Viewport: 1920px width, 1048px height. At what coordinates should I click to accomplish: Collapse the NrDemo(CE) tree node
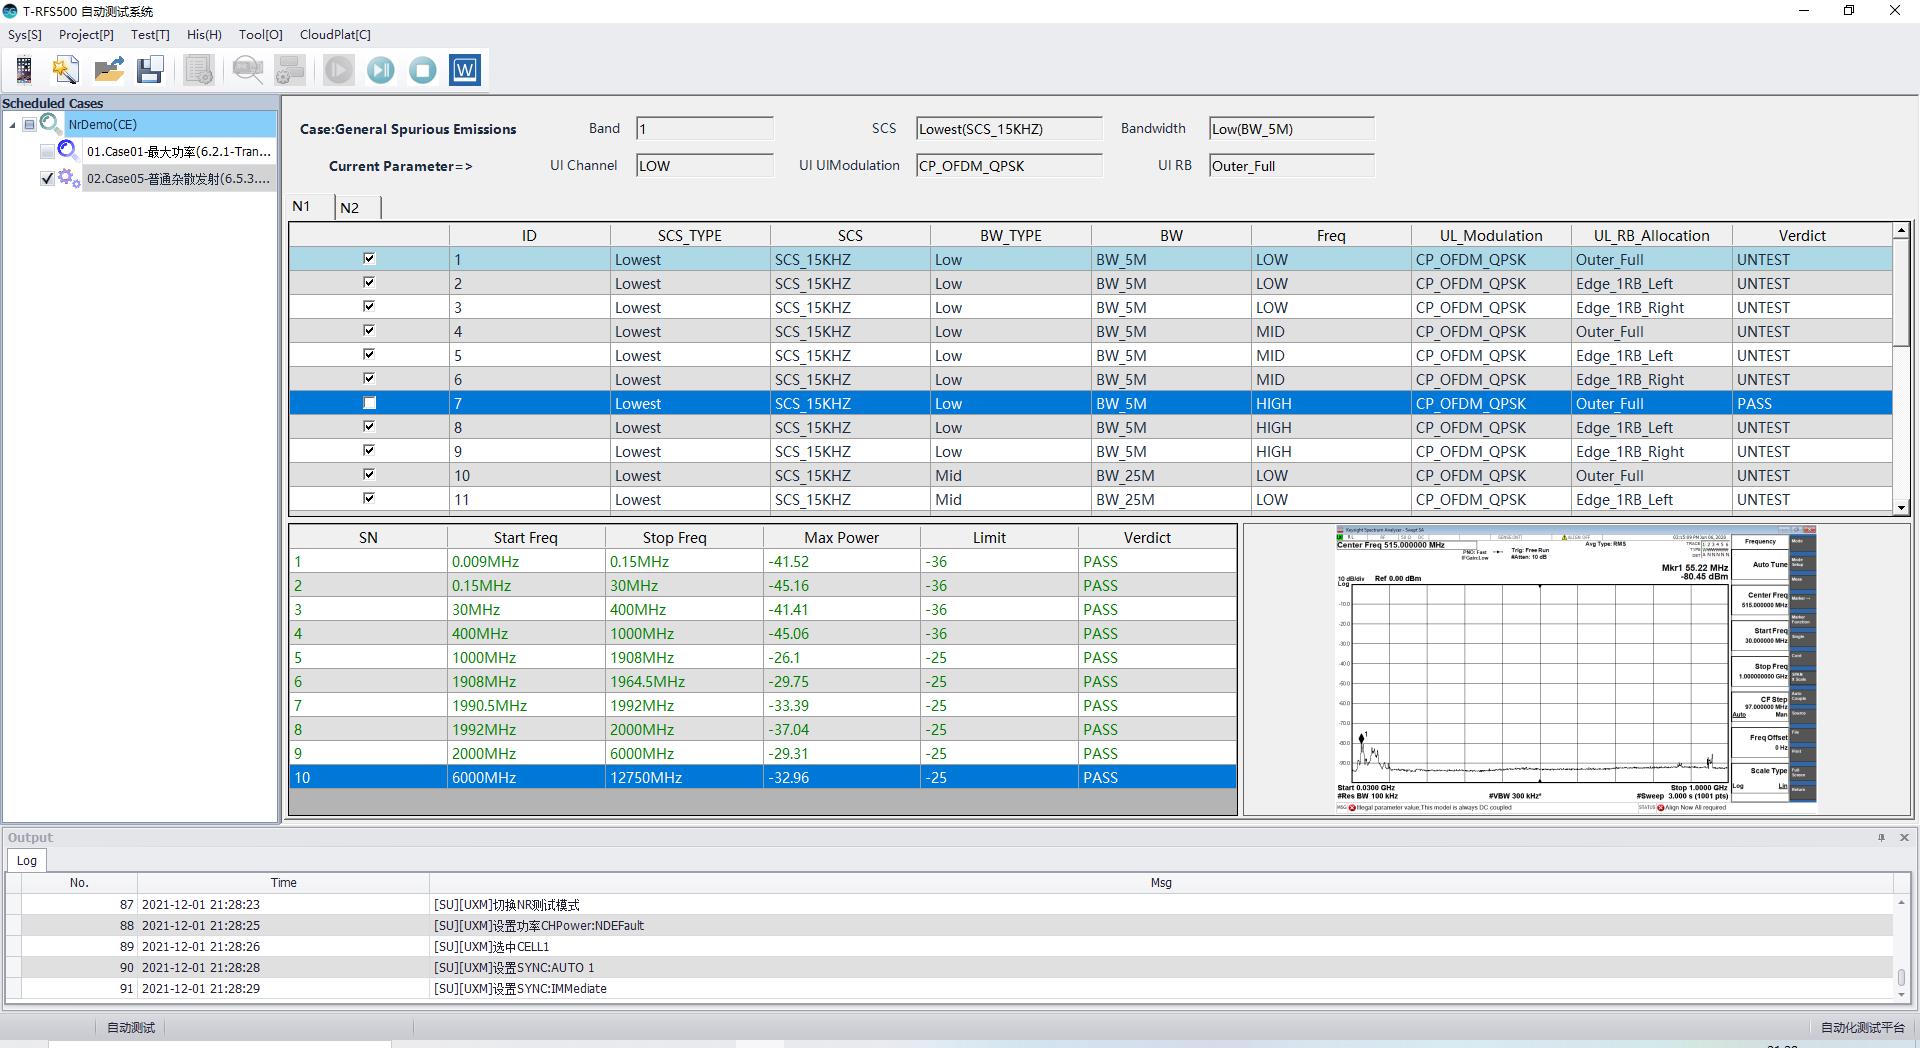[13, 125]
